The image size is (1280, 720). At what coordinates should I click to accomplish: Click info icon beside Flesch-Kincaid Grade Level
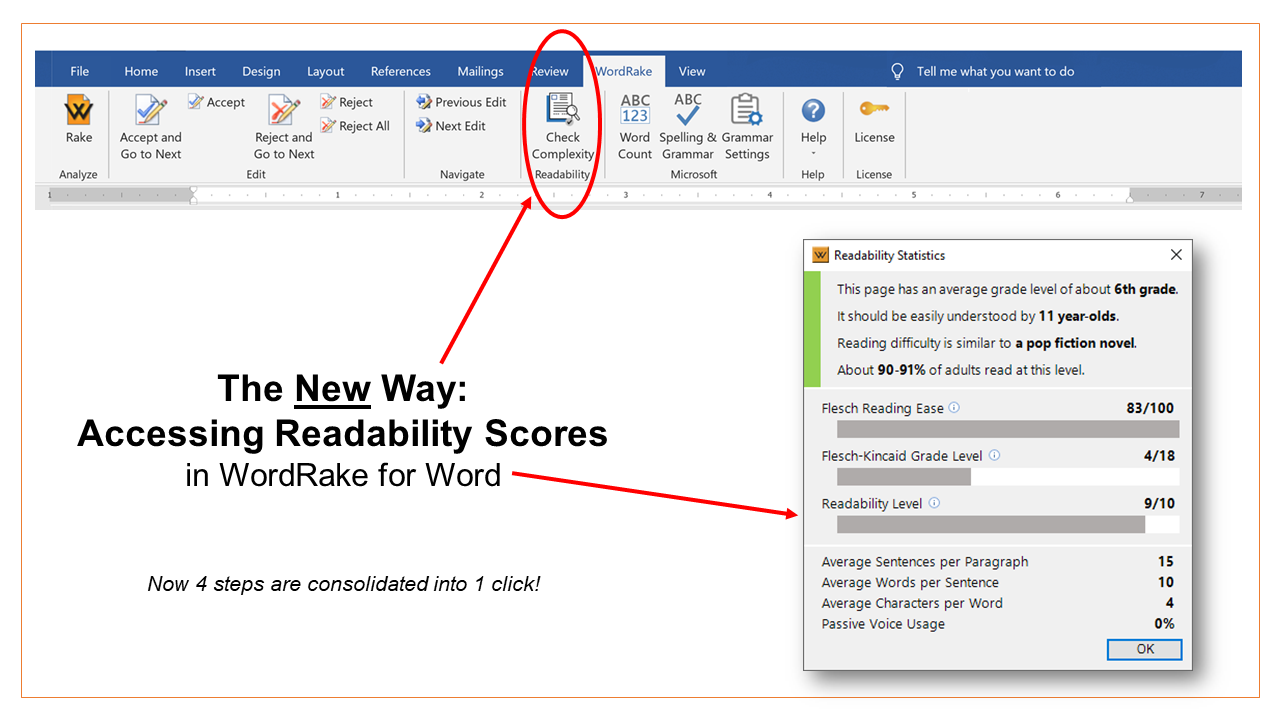[x=994, y=455]
